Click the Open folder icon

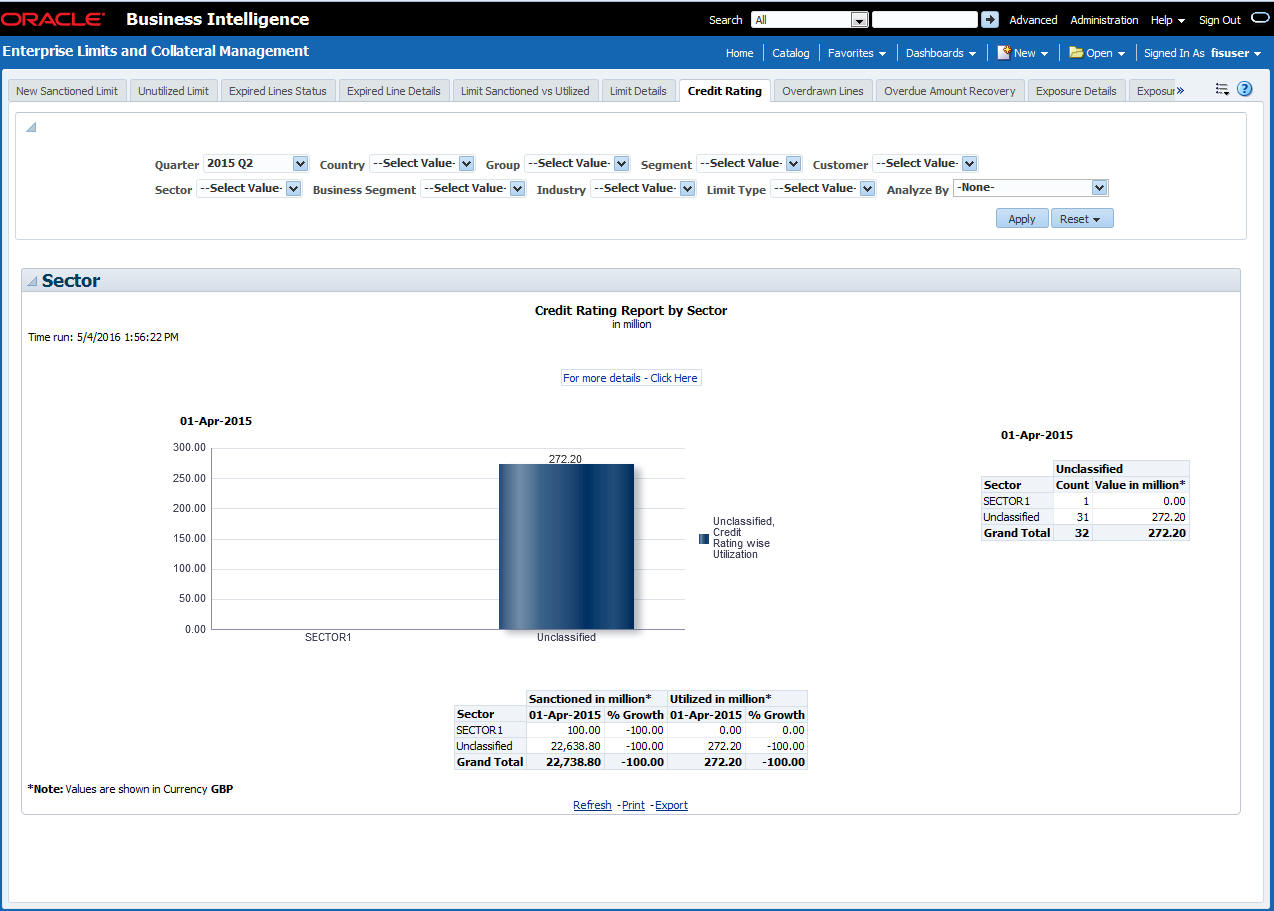click(1076, 52)
